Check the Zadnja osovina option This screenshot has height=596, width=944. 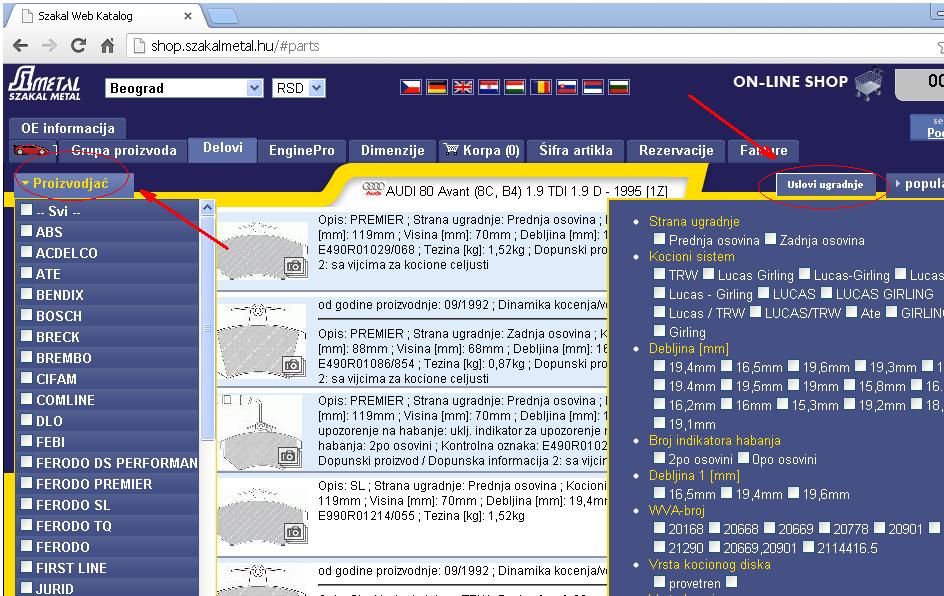pos(771,239)
